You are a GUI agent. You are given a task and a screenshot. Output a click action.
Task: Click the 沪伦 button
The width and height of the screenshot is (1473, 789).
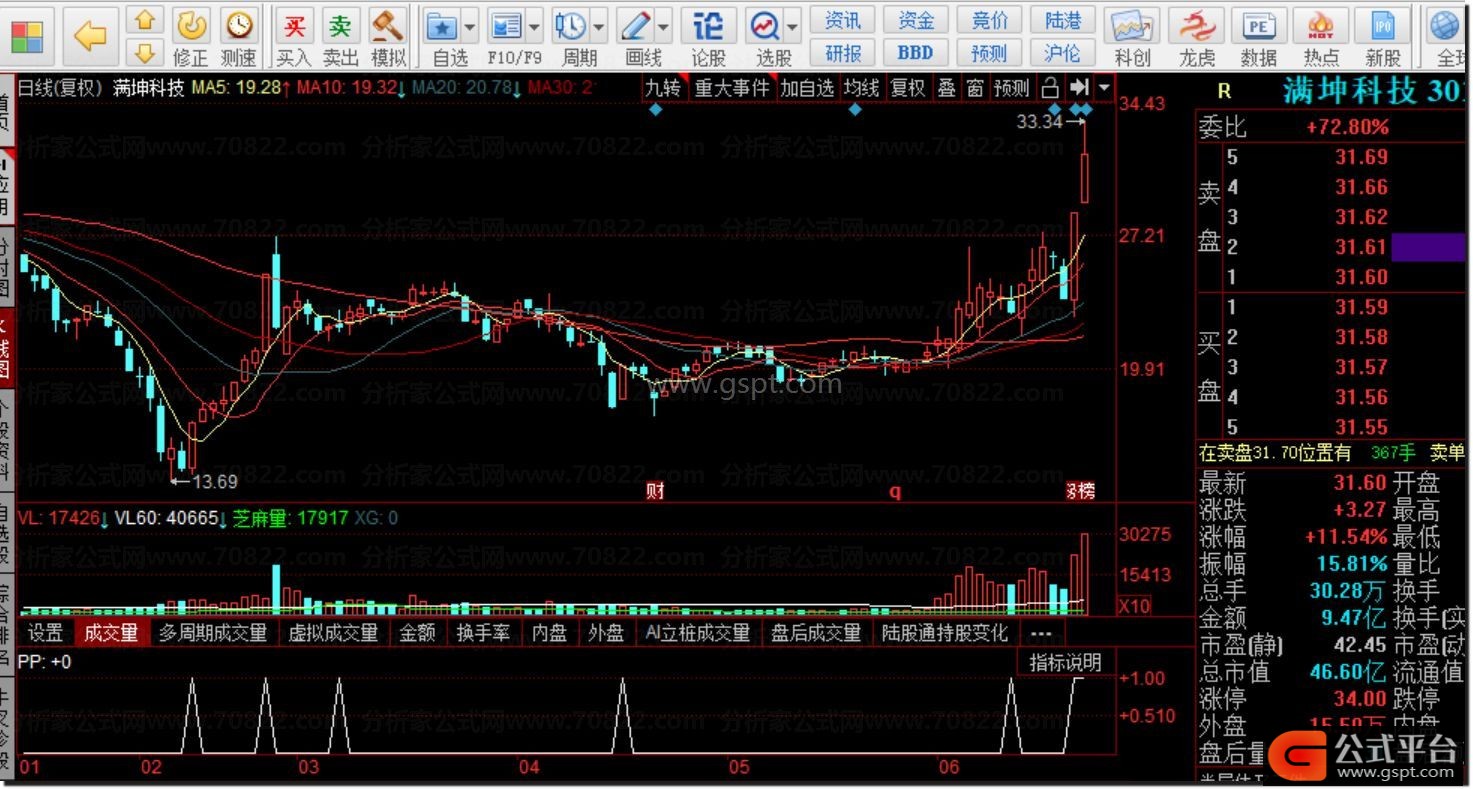point(1063,52)
